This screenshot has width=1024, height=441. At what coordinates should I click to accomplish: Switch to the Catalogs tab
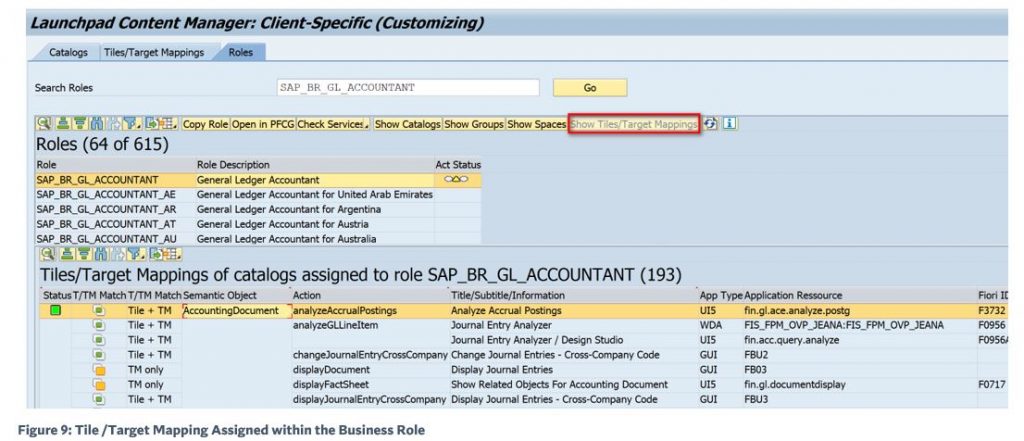[68, 52]
